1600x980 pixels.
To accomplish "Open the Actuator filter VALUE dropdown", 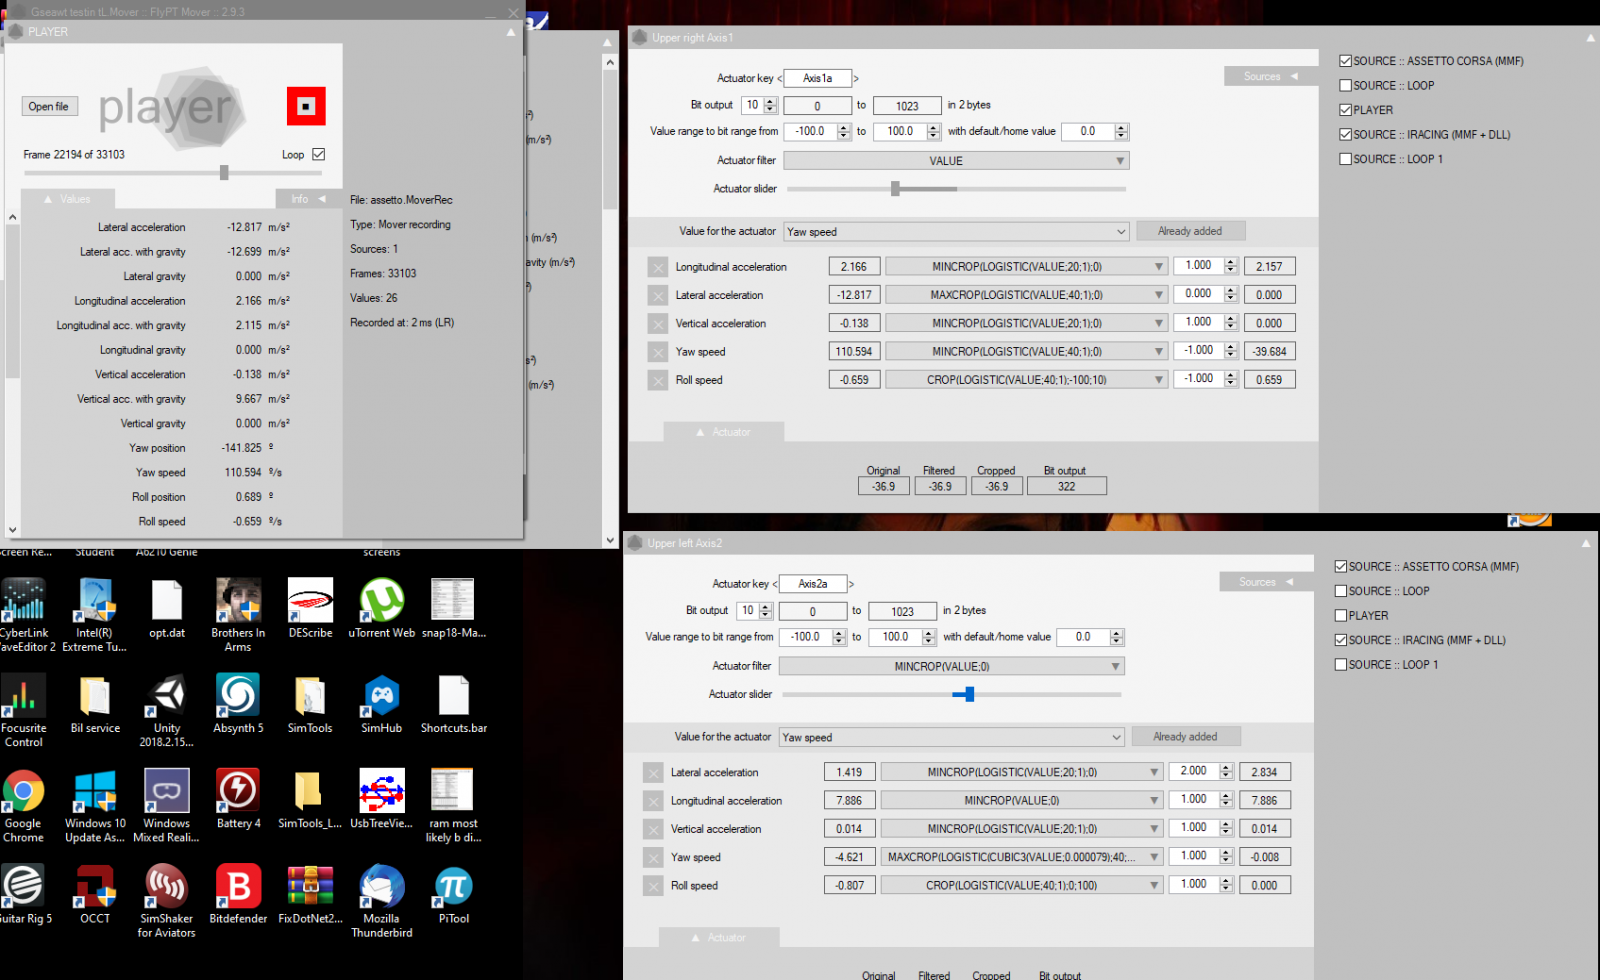I will click(955, 161).
